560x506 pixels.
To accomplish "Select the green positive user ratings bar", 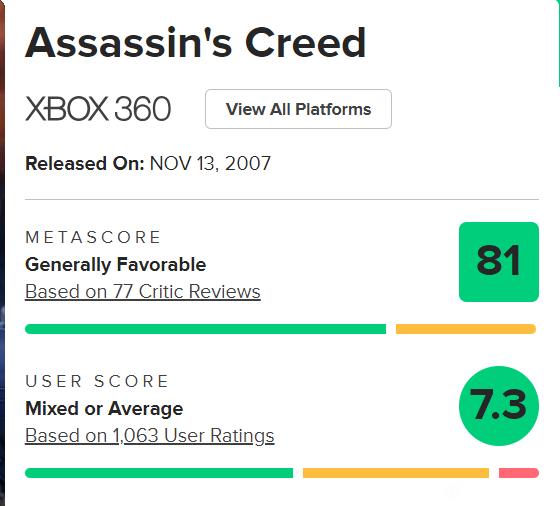I will pos(159,473).
